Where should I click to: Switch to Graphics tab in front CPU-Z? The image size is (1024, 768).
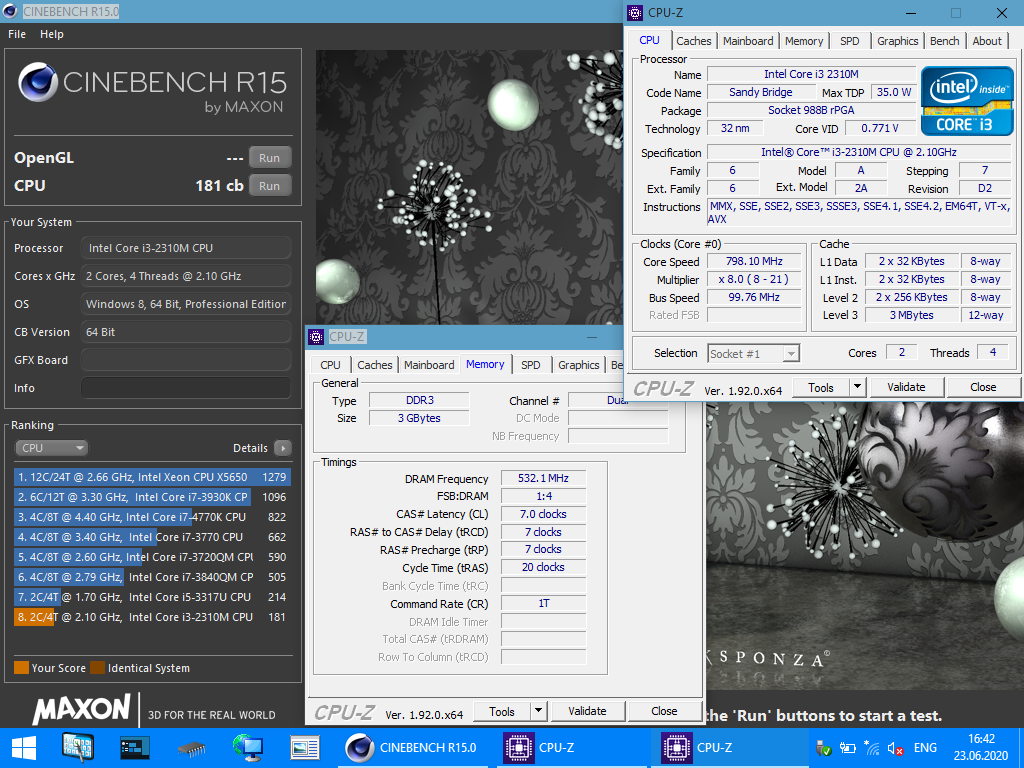[x=897, y=40]
